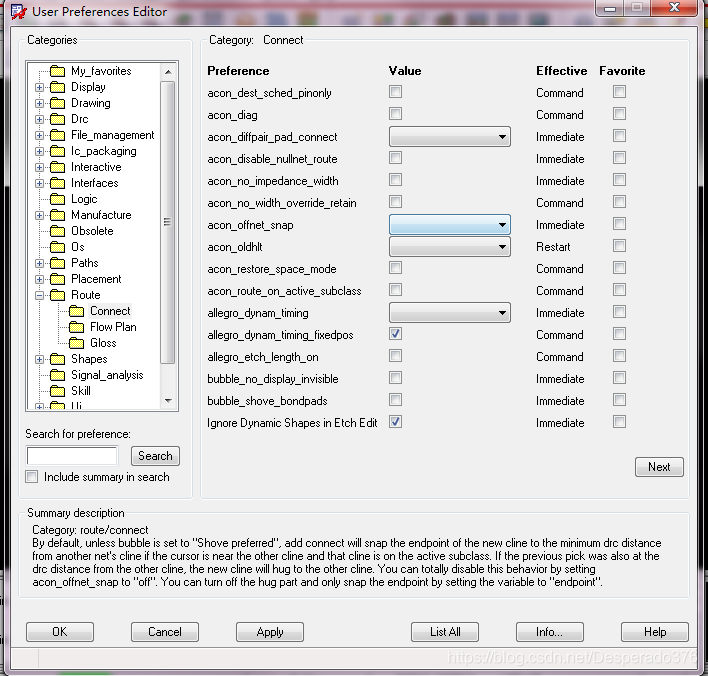The width and height of the screenshot is (708, 676).
Task: Click the List All button
Action: [445, 632]
